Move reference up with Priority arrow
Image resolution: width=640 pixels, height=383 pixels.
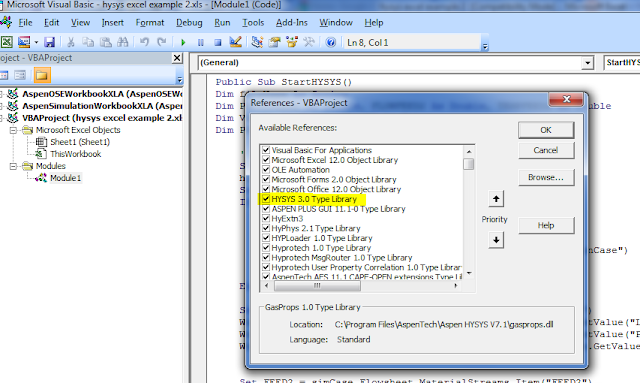496,199
